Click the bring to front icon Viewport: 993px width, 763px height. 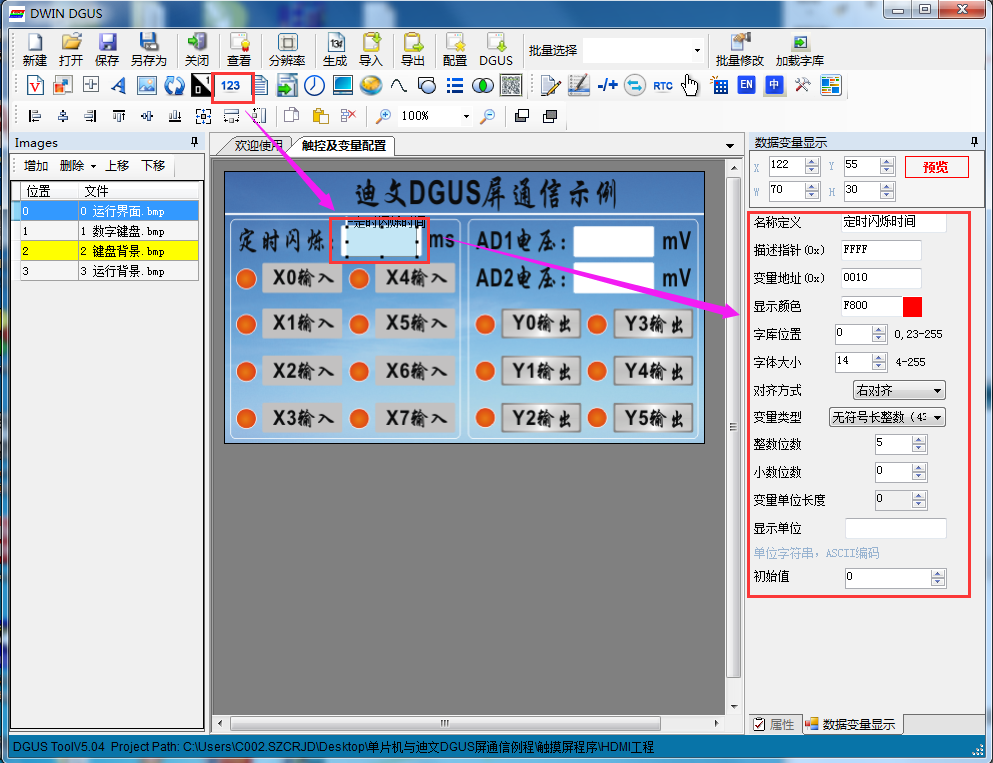pos(522,116)
